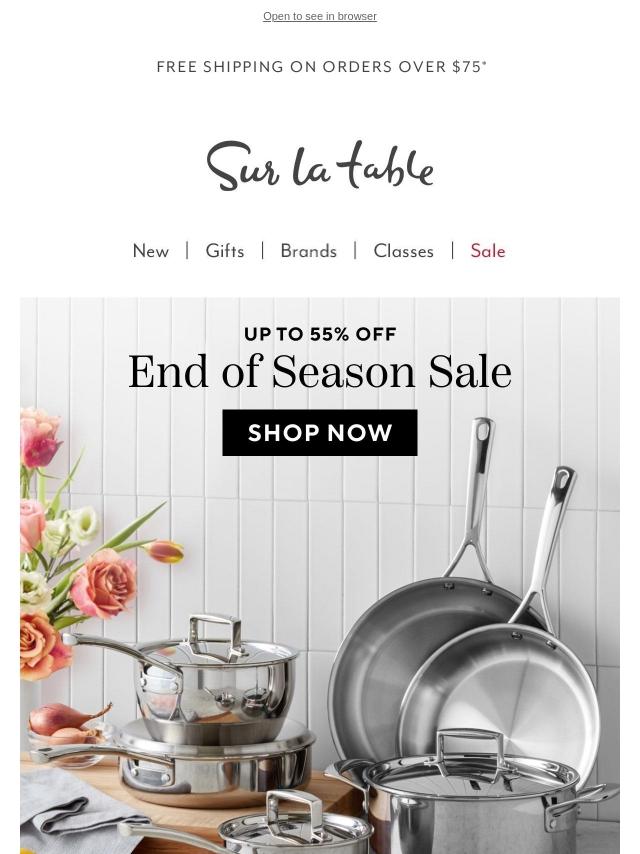Click the shallots in the glass bowl
The width and height of the screenshot is (640, 854).
tap(66, 724)
